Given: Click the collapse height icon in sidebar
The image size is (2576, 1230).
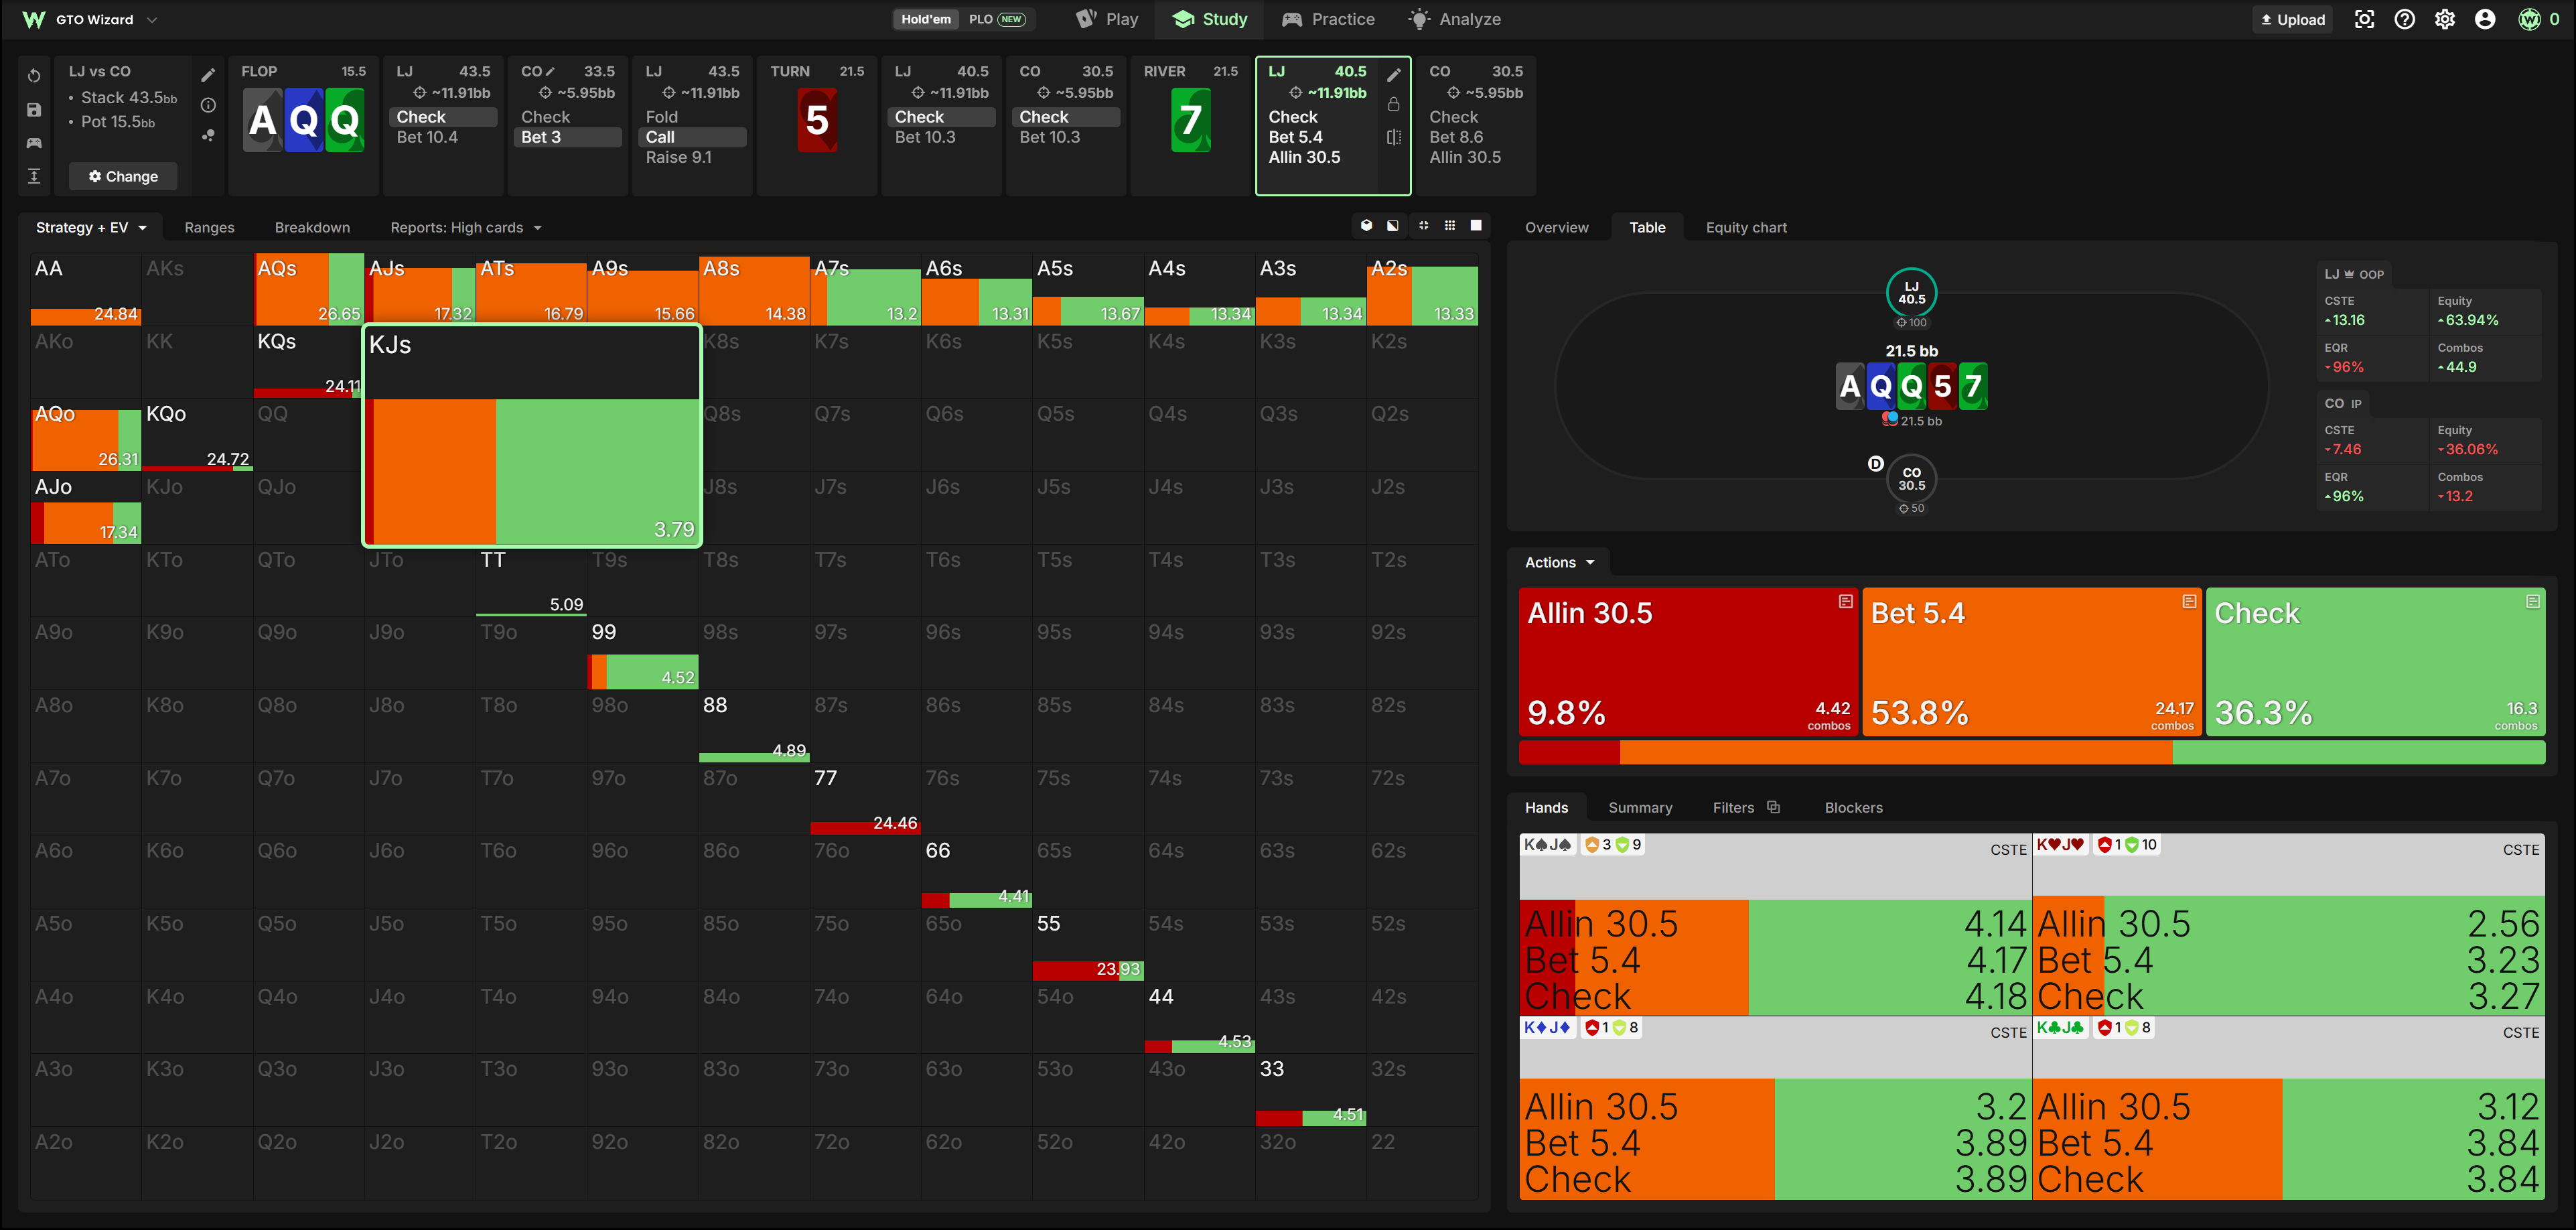Looking at the screenshot, I should click(34, 176).
